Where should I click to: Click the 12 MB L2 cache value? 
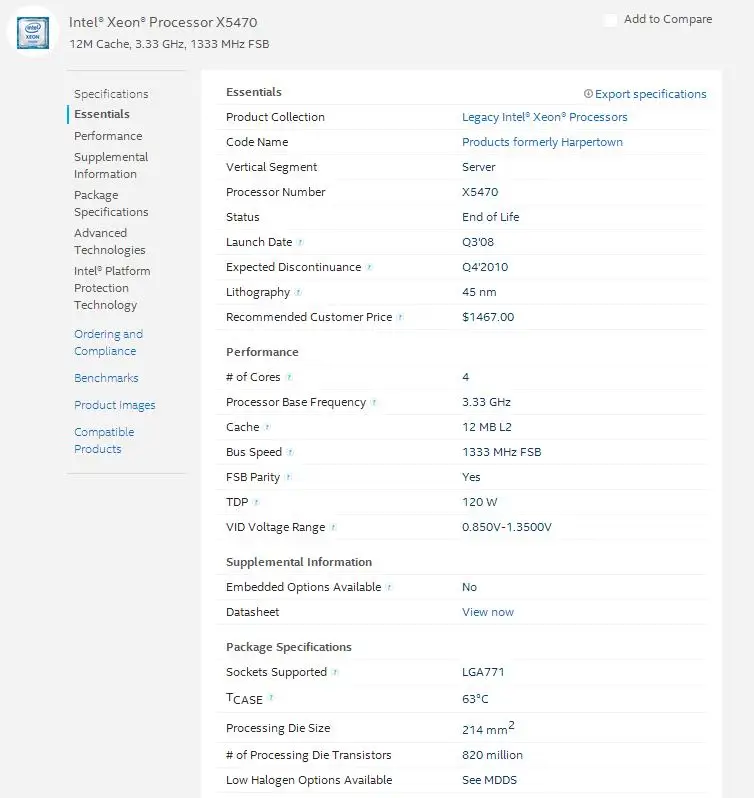click(486, 427)
